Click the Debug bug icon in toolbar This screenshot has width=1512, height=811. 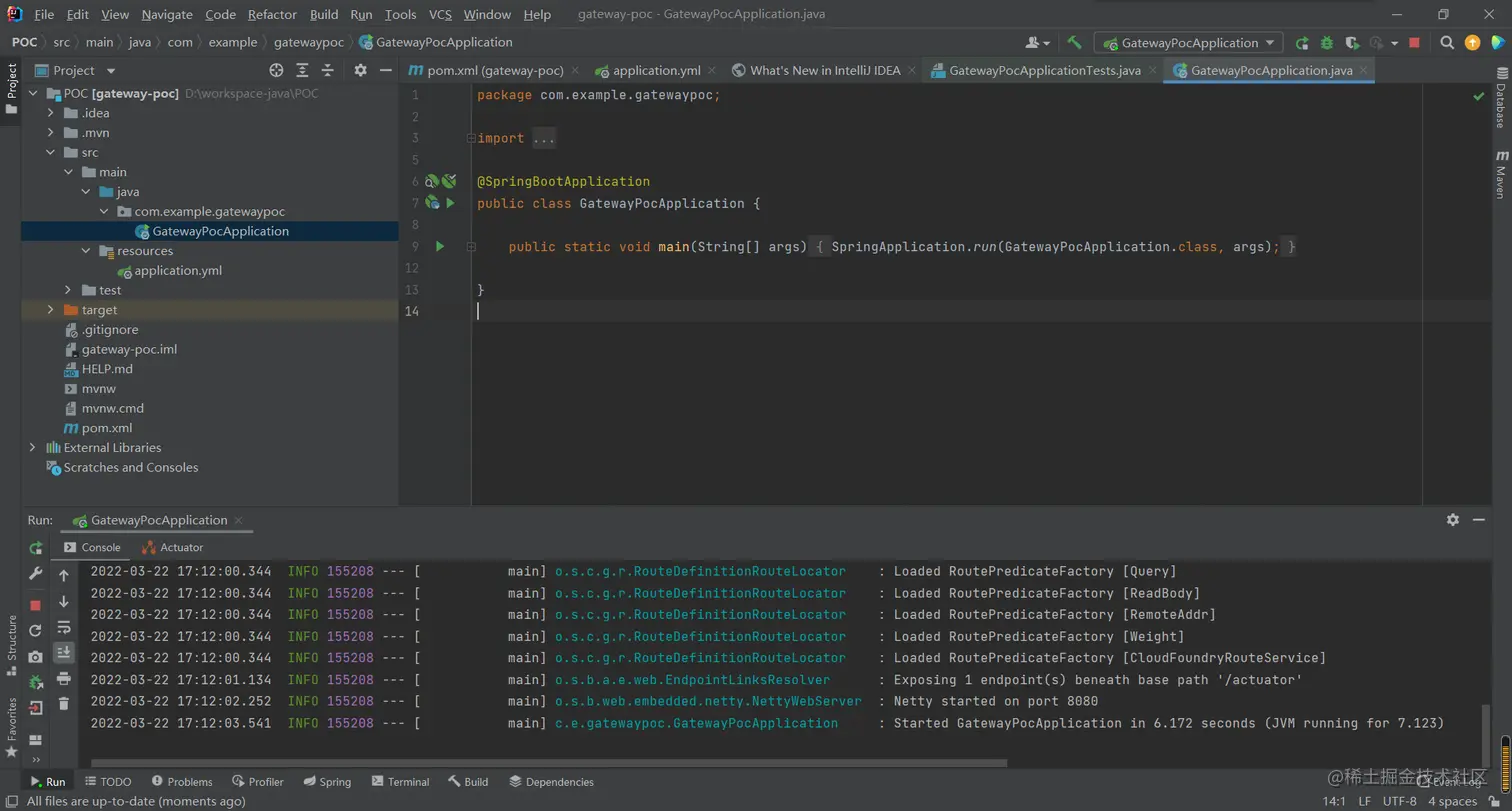(x=1327, y=43)
